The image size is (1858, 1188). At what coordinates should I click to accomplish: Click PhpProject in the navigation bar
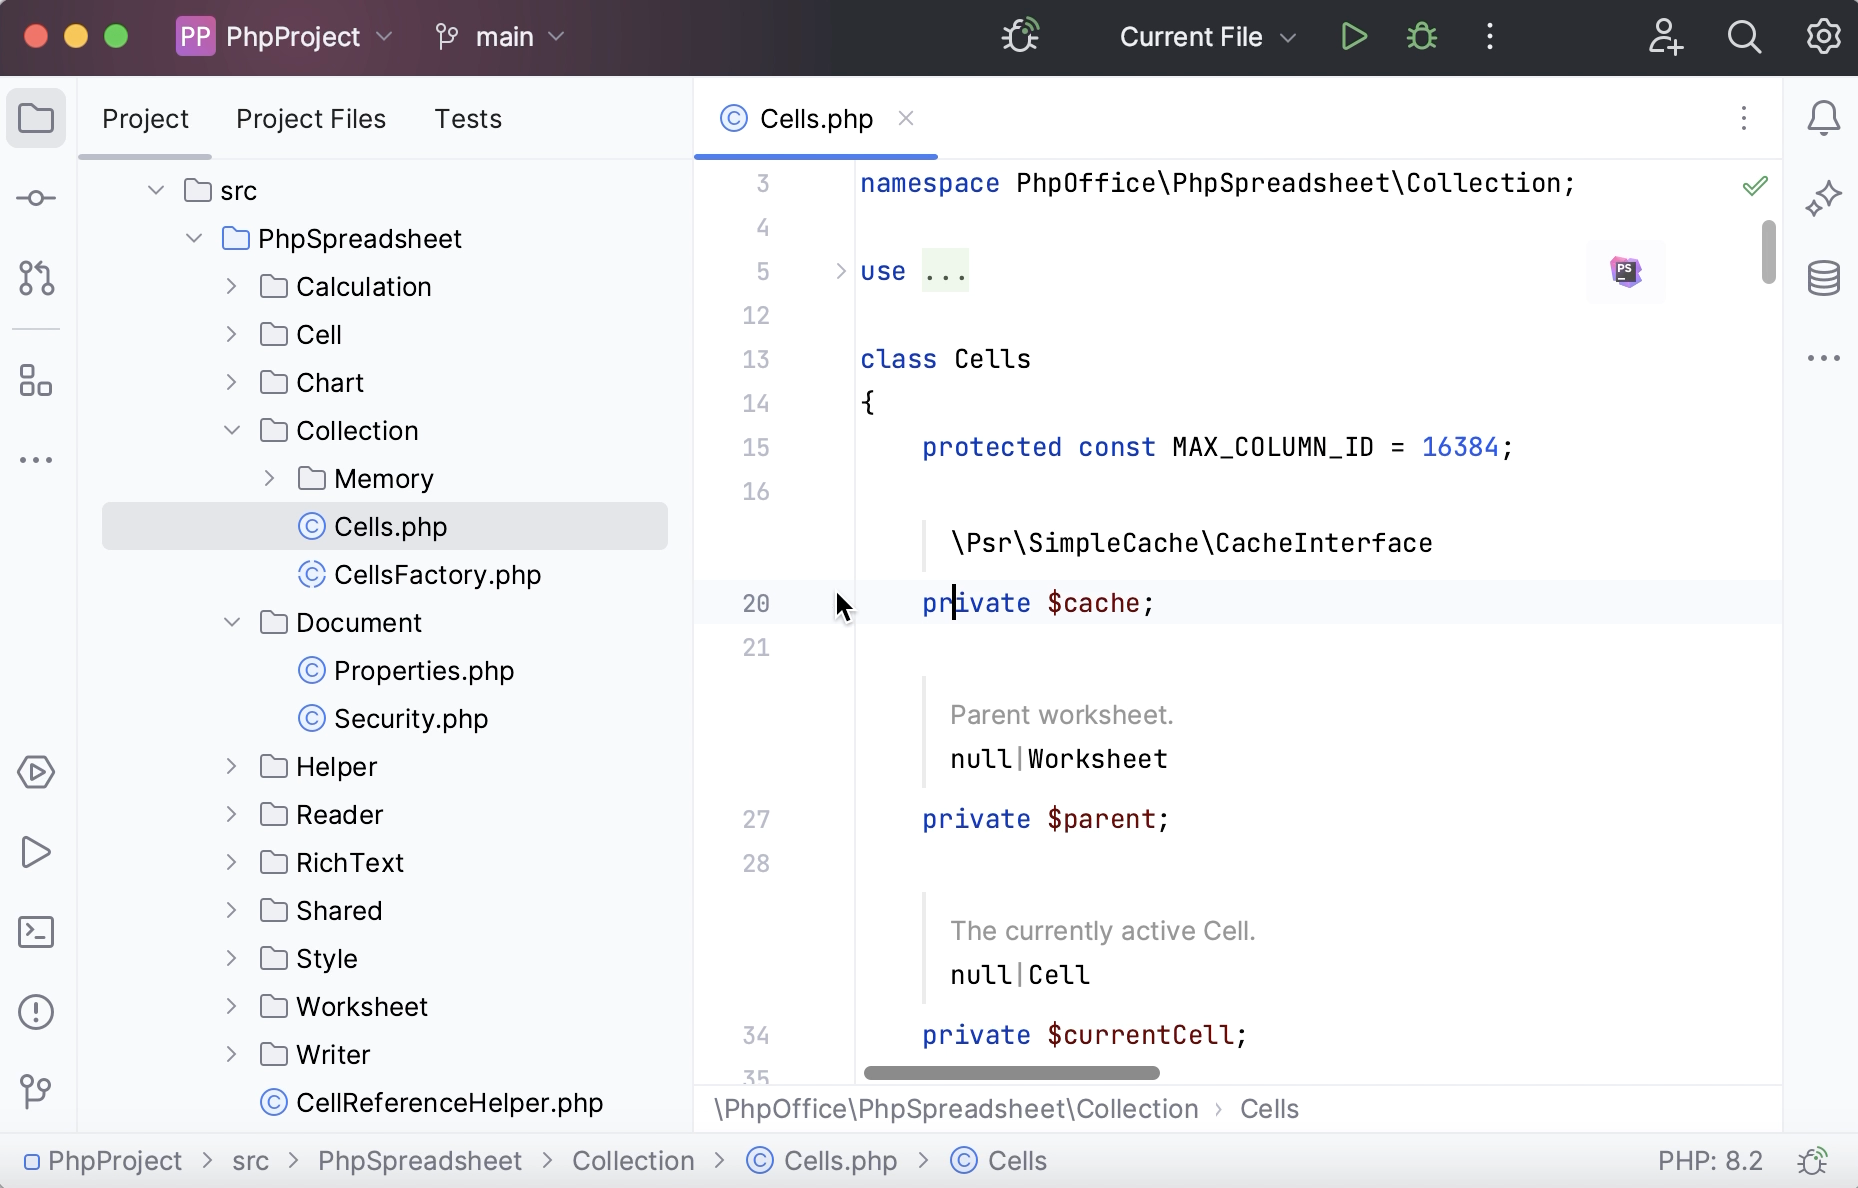(103, 1161)
